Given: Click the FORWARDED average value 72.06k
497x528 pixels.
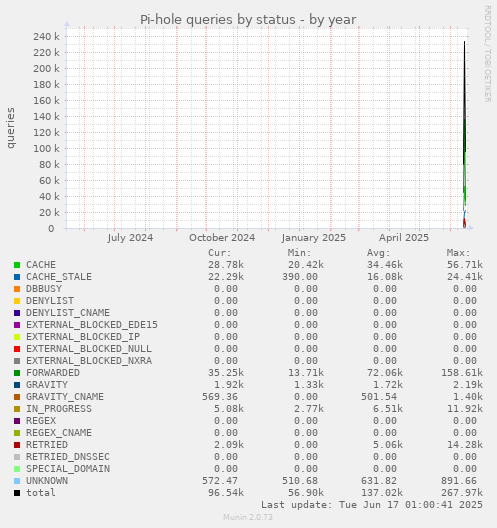Looking at the screenshot, I should point(385,373).
